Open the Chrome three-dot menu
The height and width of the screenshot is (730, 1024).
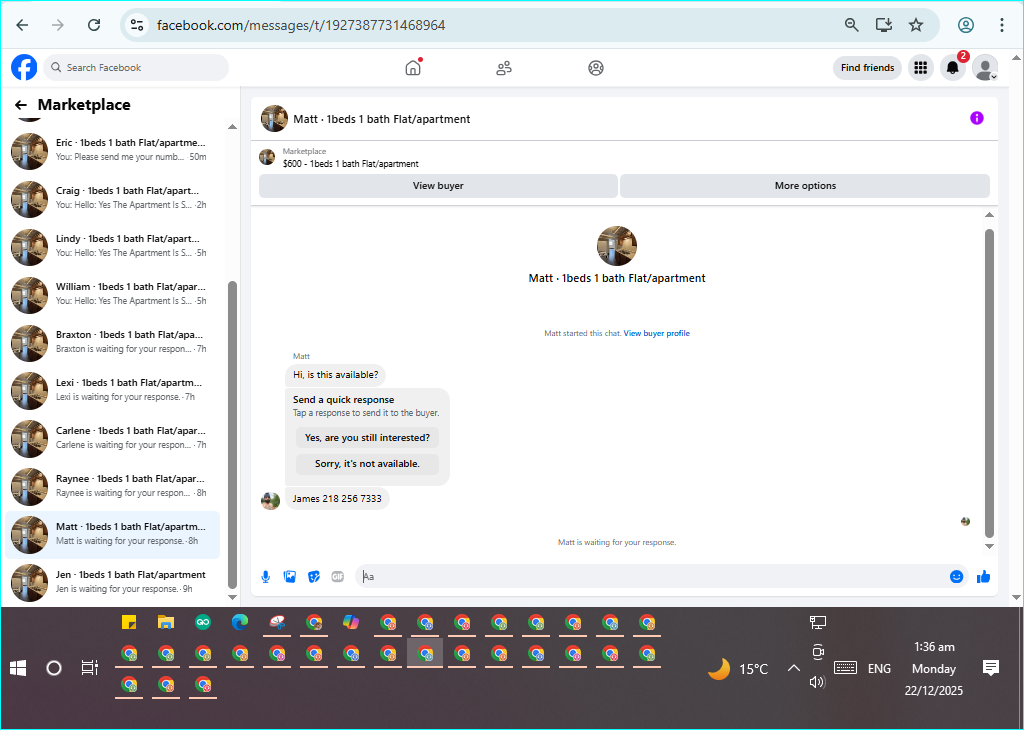click(1001, 25)
